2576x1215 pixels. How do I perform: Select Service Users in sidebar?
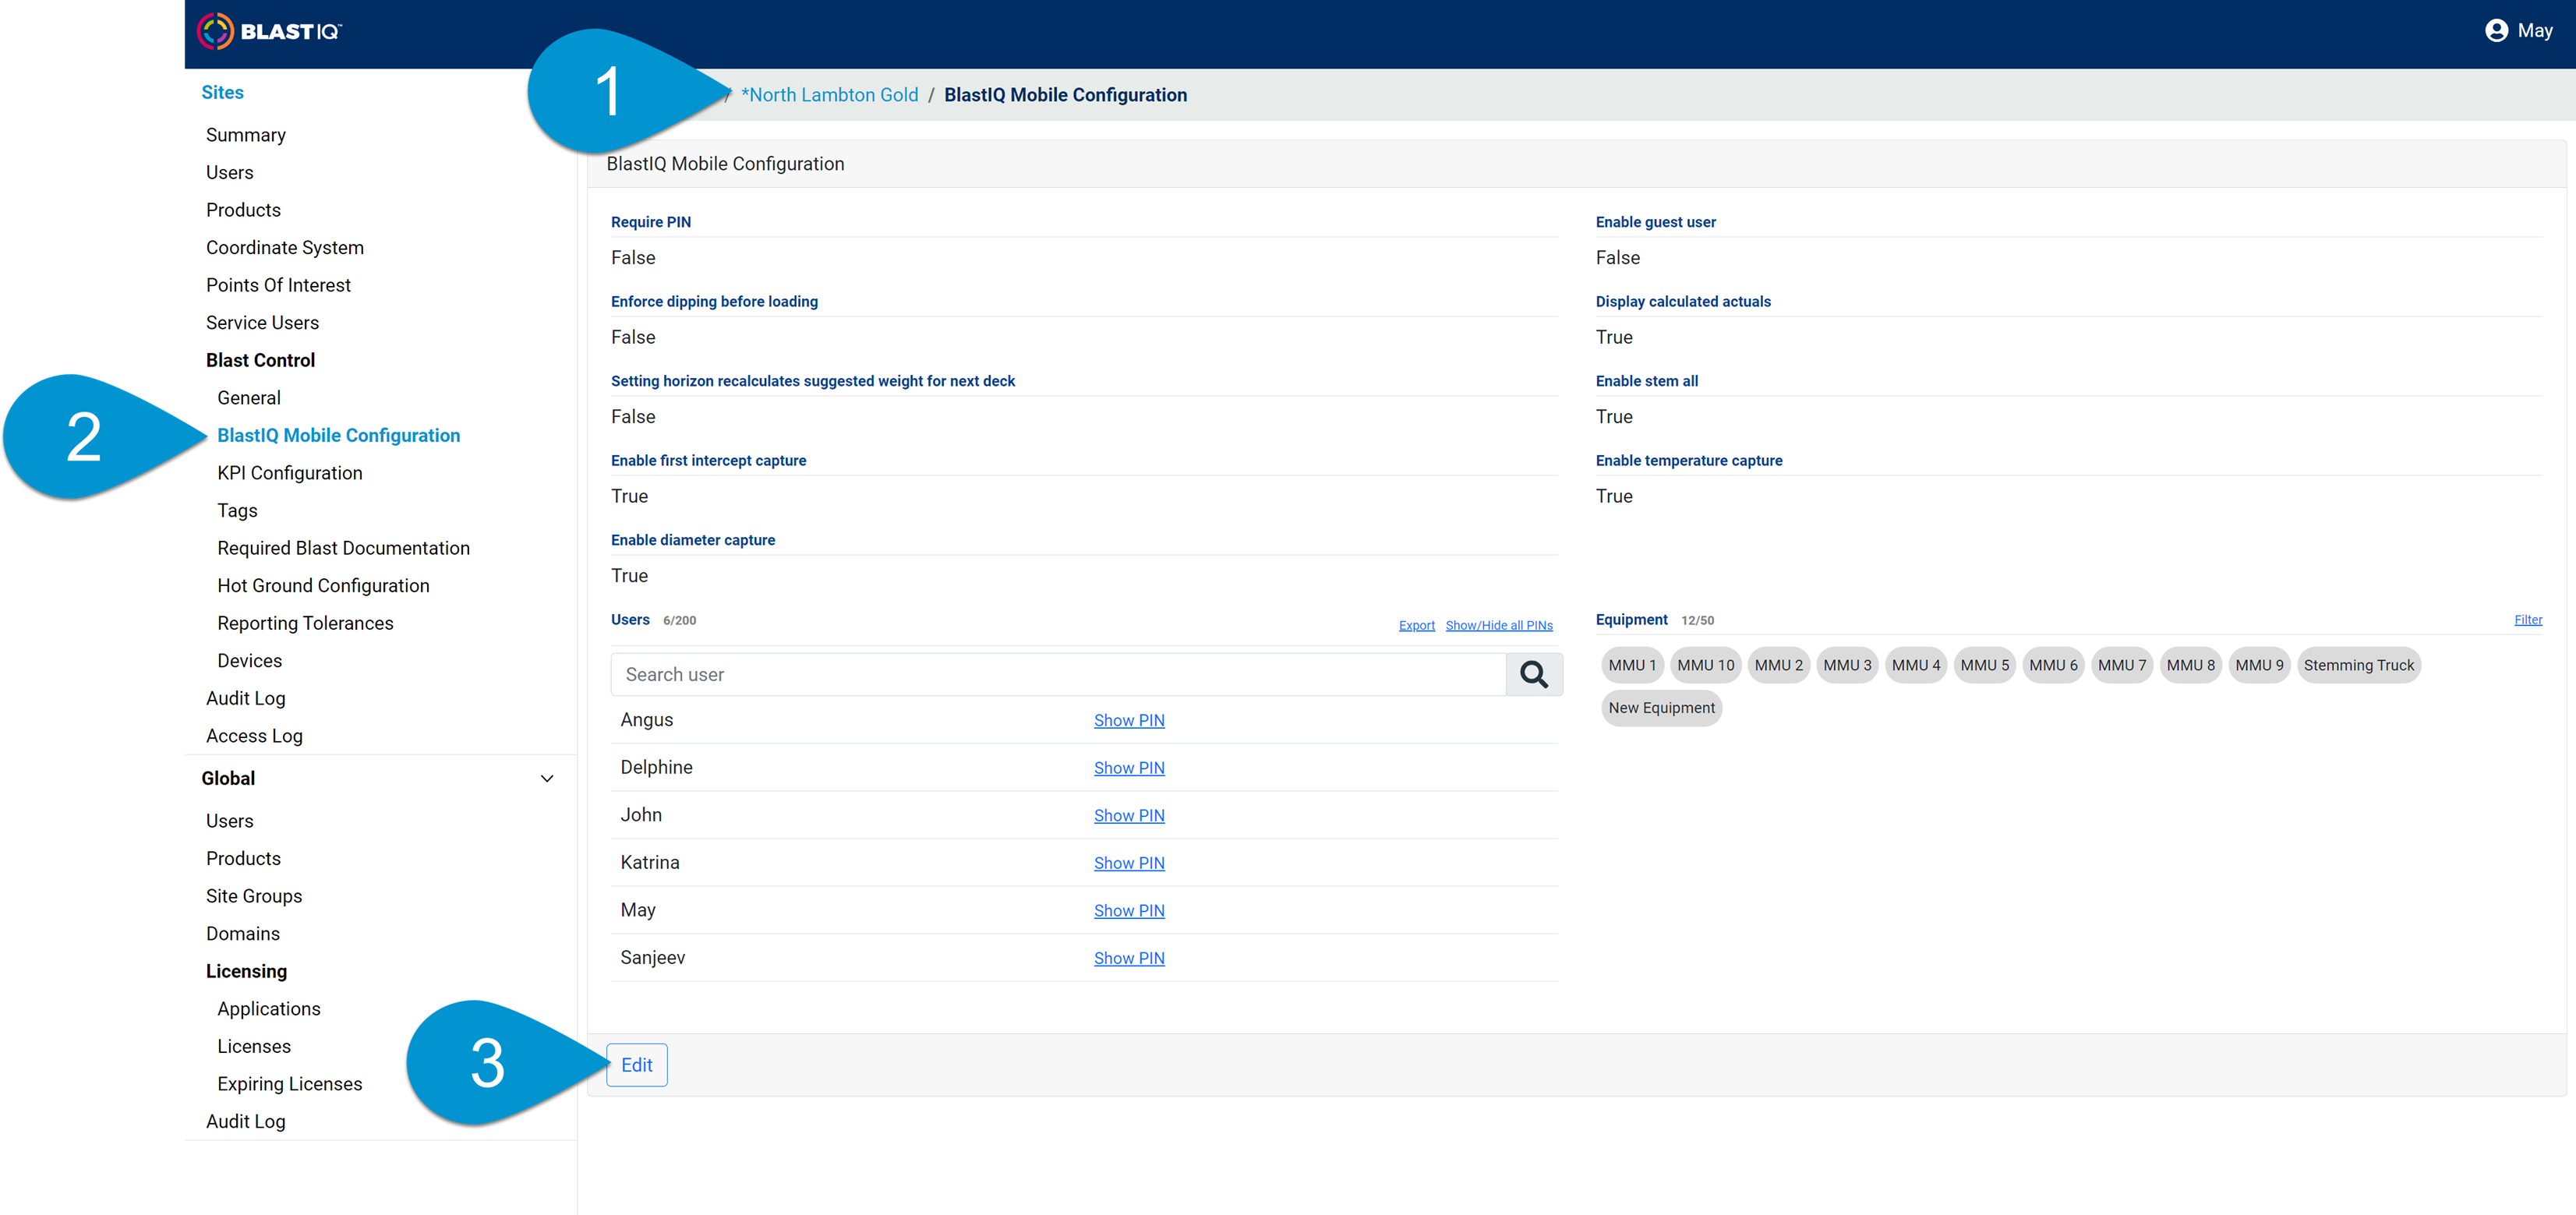point(262,323)
